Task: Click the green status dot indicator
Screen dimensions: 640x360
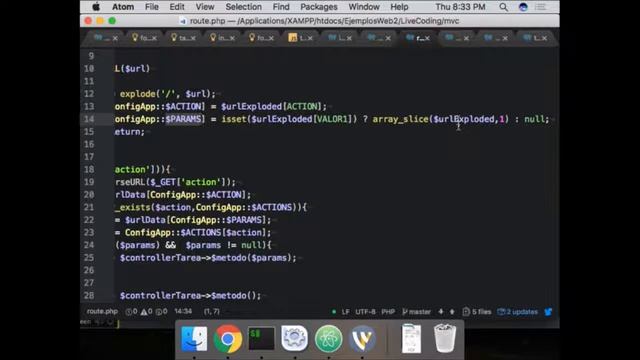Action: tap(334, 312)
